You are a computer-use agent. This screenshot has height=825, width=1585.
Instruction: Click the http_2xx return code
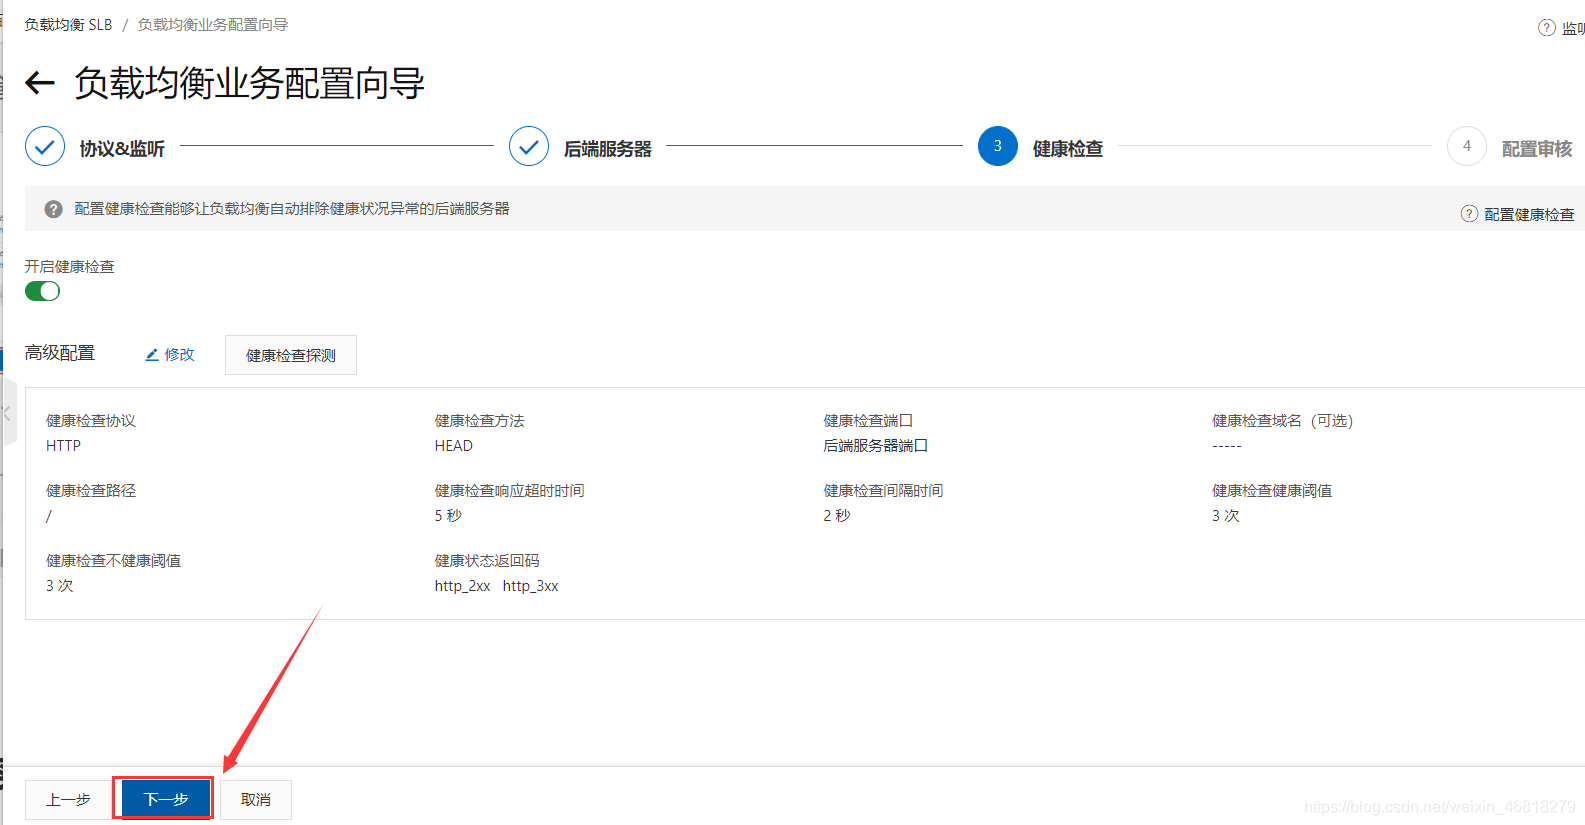tap(463, 586)
